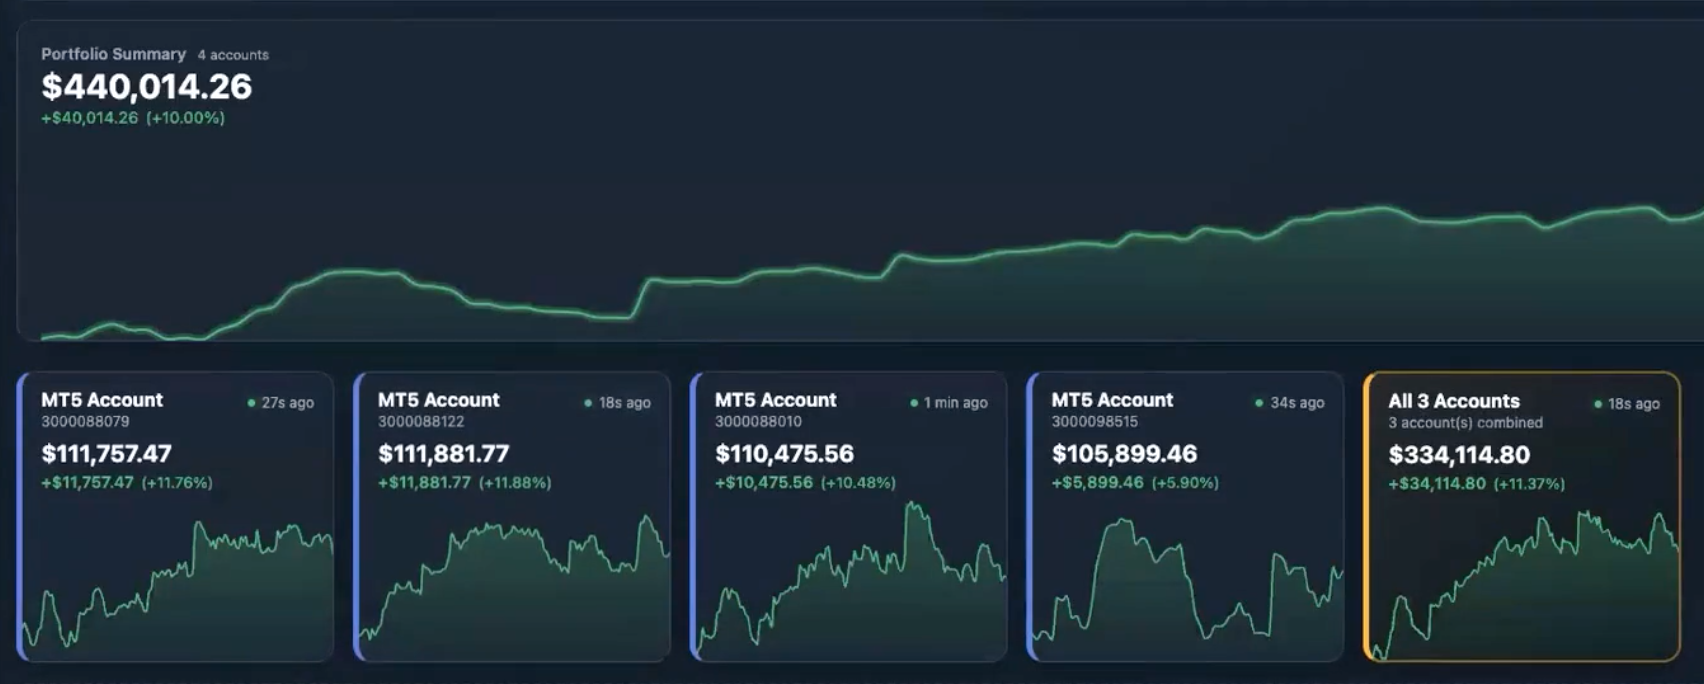Click the +$5,899.46 (+5.90%) gain
This screenshot has width=1704, height=684.
pos(1135,483)
